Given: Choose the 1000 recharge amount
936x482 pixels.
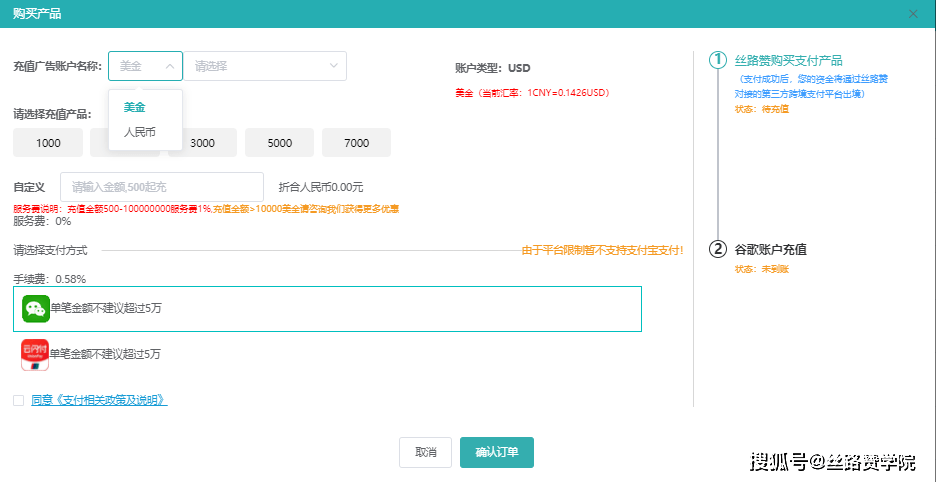Looking at the screenshot, I should (47, 143).
